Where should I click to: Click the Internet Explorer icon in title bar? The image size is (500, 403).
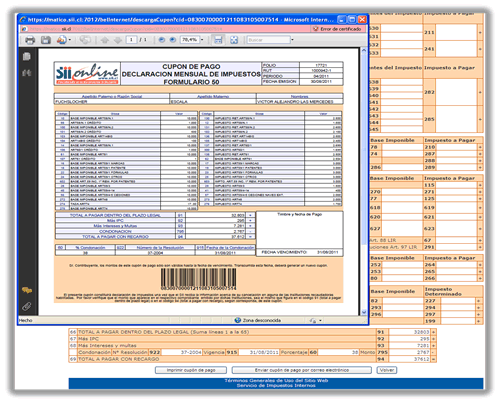(x=23, y=20)
